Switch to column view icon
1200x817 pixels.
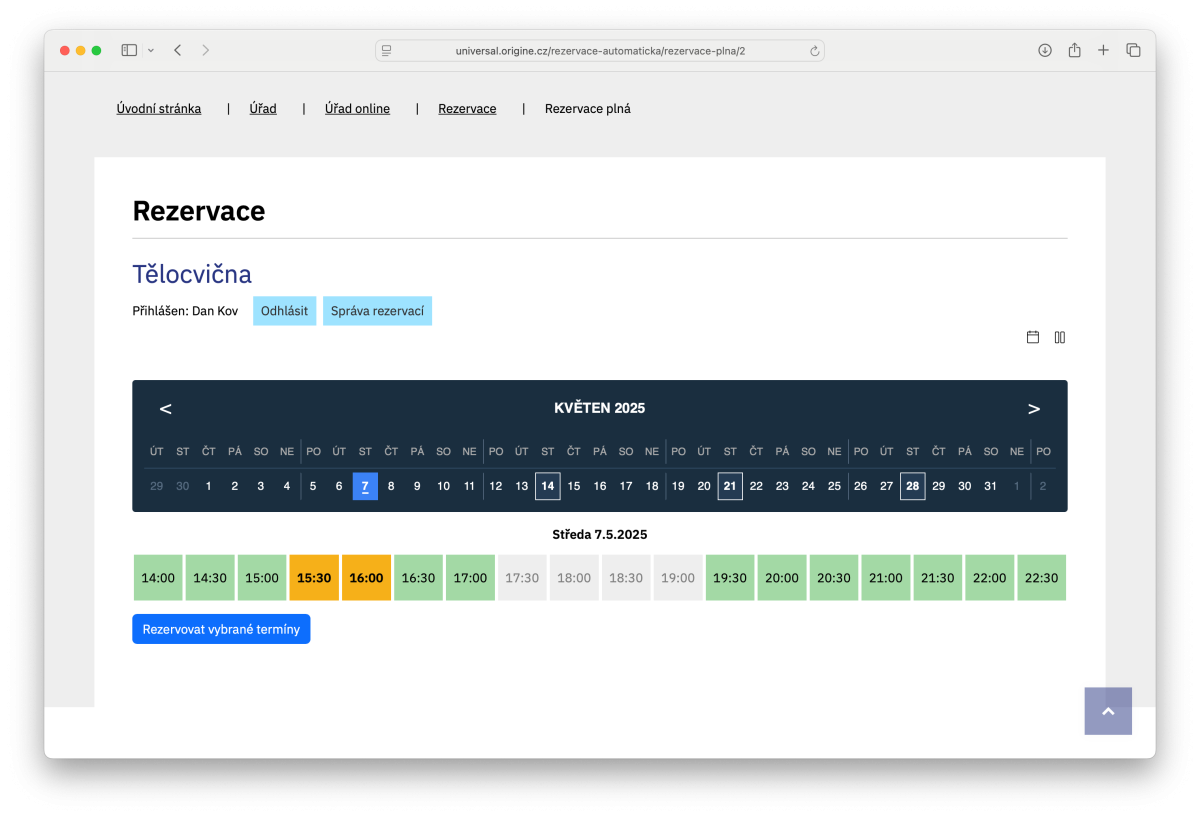(1060, 337)
